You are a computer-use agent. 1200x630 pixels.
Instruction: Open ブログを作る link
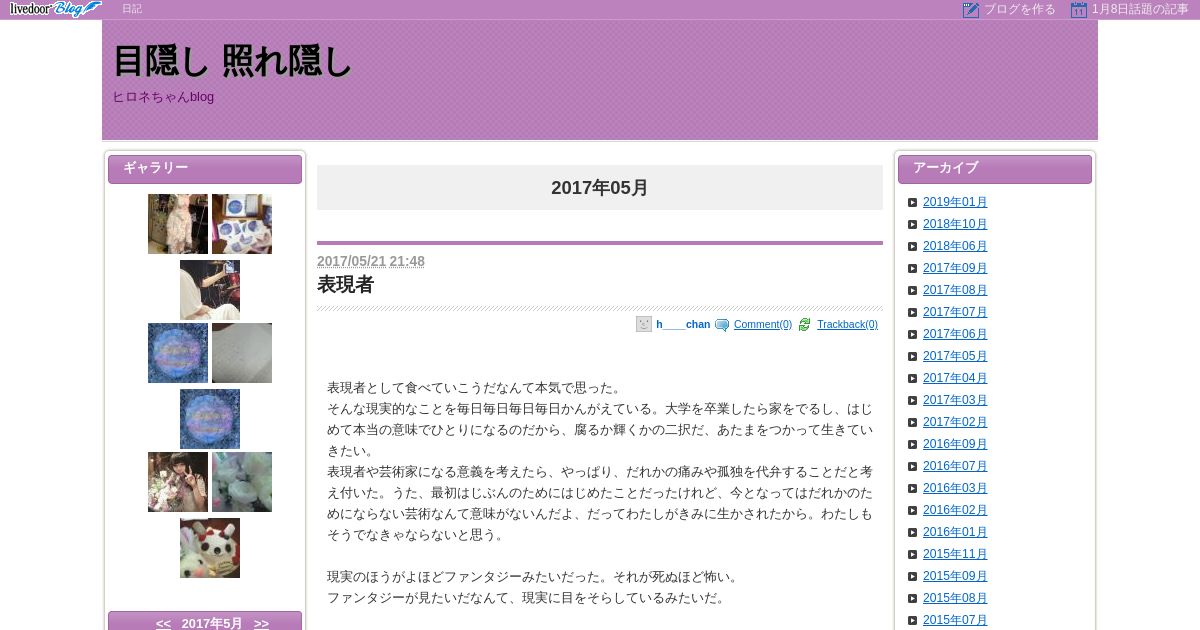tap(1019, 9)
